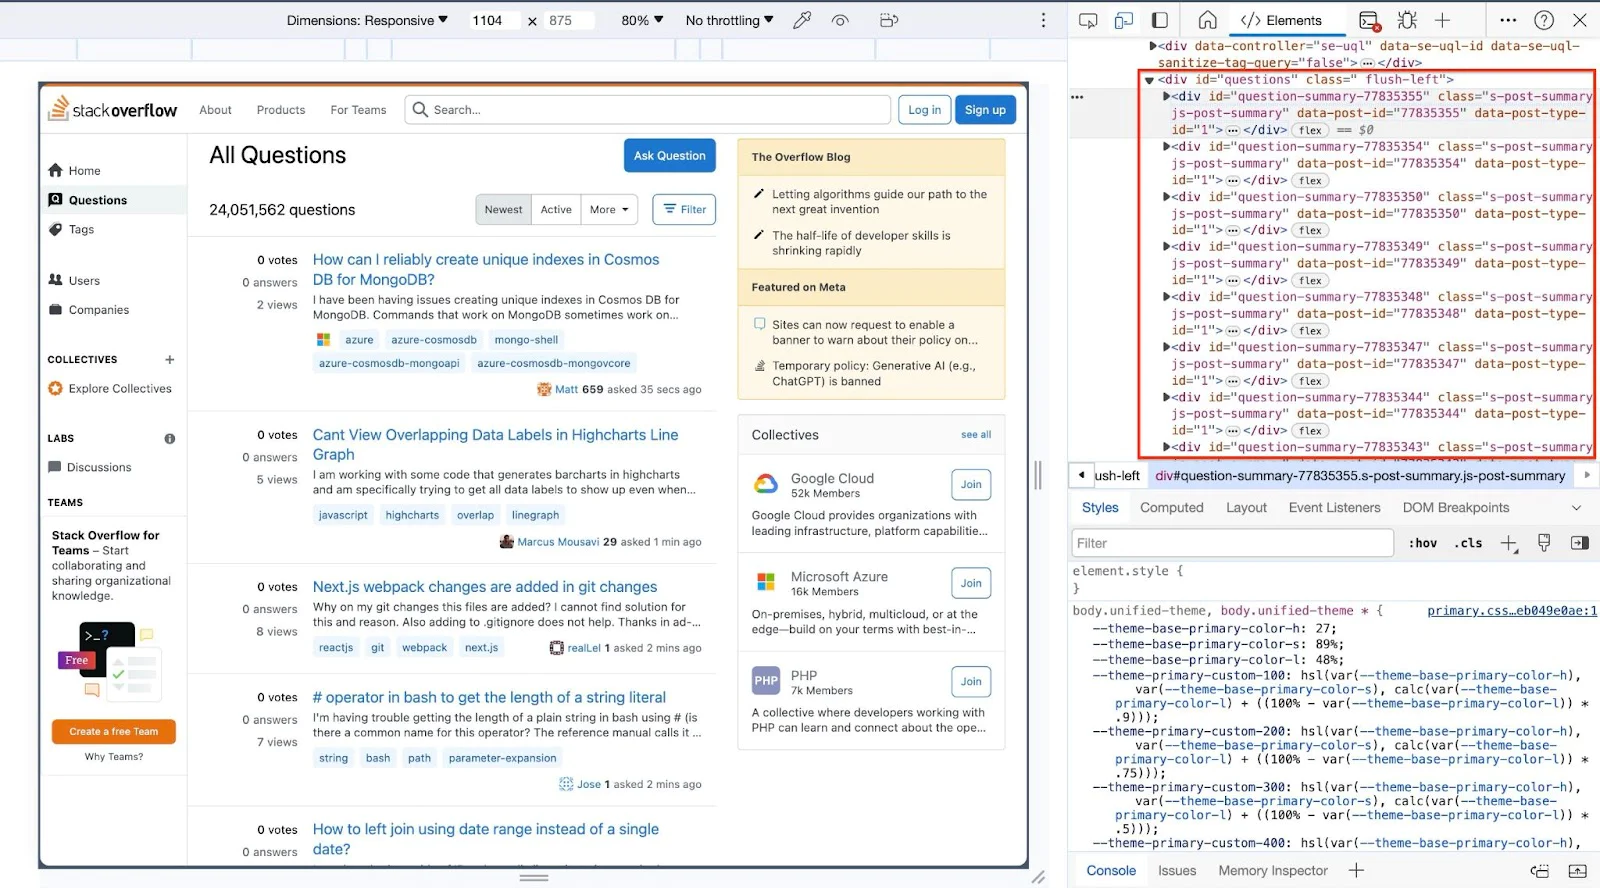
Task: Open Tags in left sidebar
Action: pyautogui.click(x=81, y=229)
